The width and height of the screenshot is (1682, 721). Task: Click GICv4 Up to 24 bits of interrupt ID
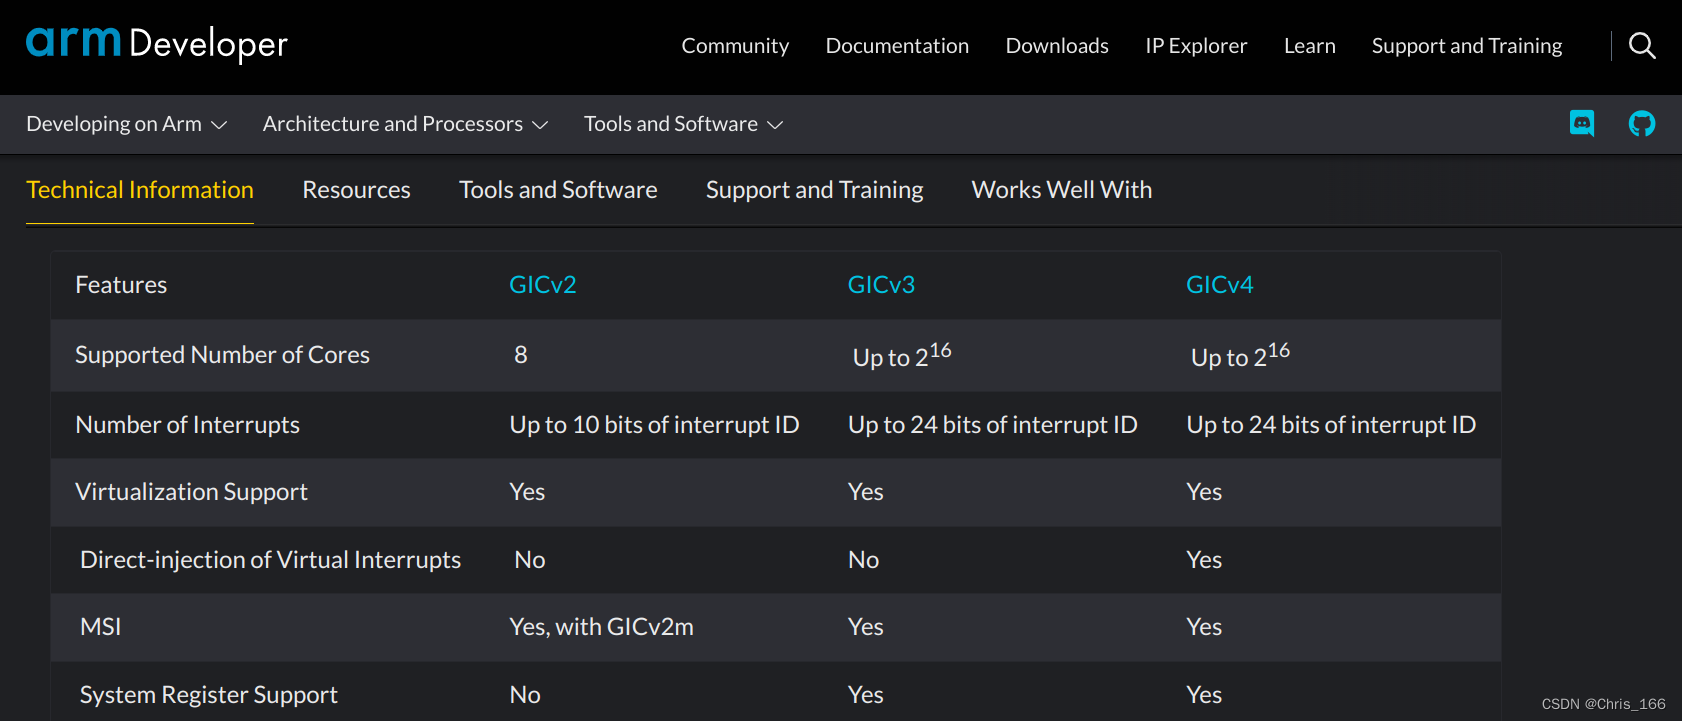tap(1331, 425)
